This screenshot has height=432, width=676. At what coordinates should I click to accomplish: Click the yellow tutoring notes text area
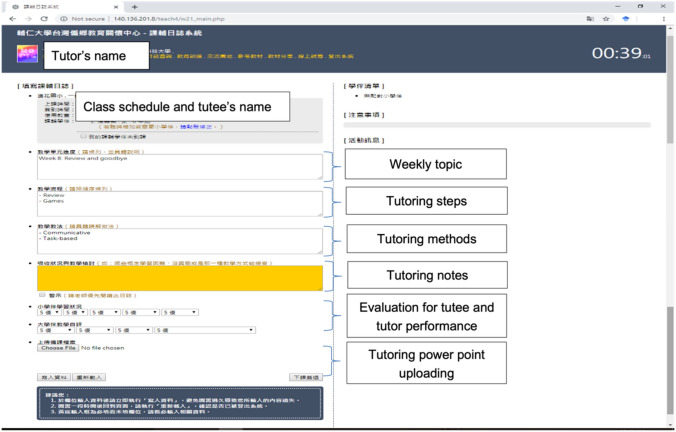tap(180, 277)
